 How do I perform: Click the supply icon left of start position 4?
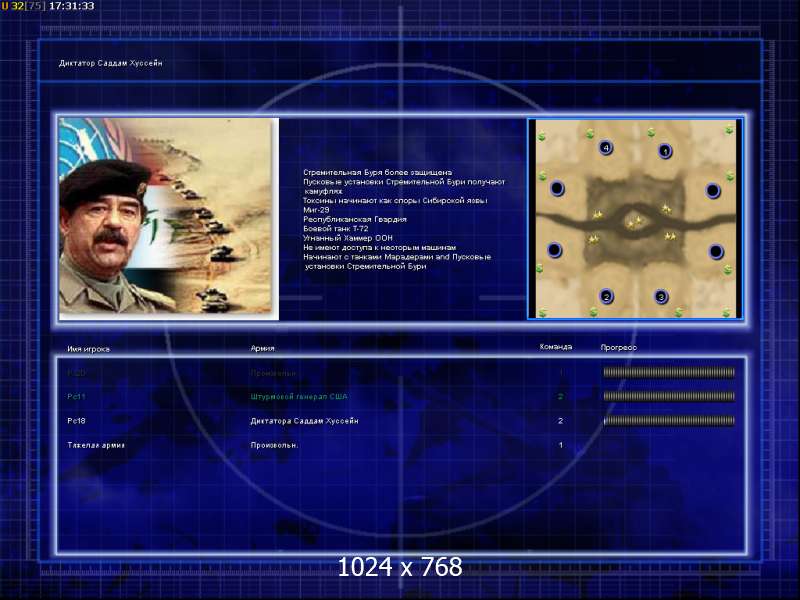(590, 134)
